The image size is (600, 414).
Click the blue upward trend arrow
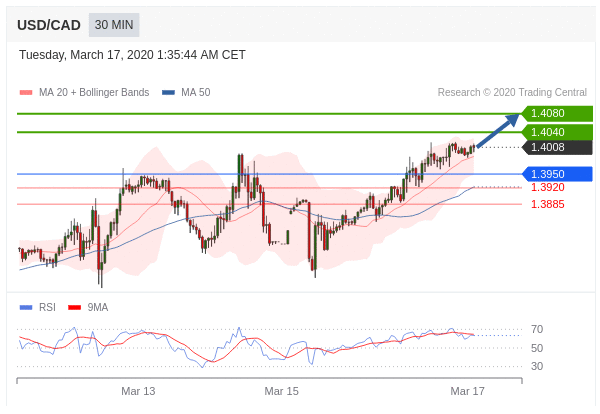point(498,130)
